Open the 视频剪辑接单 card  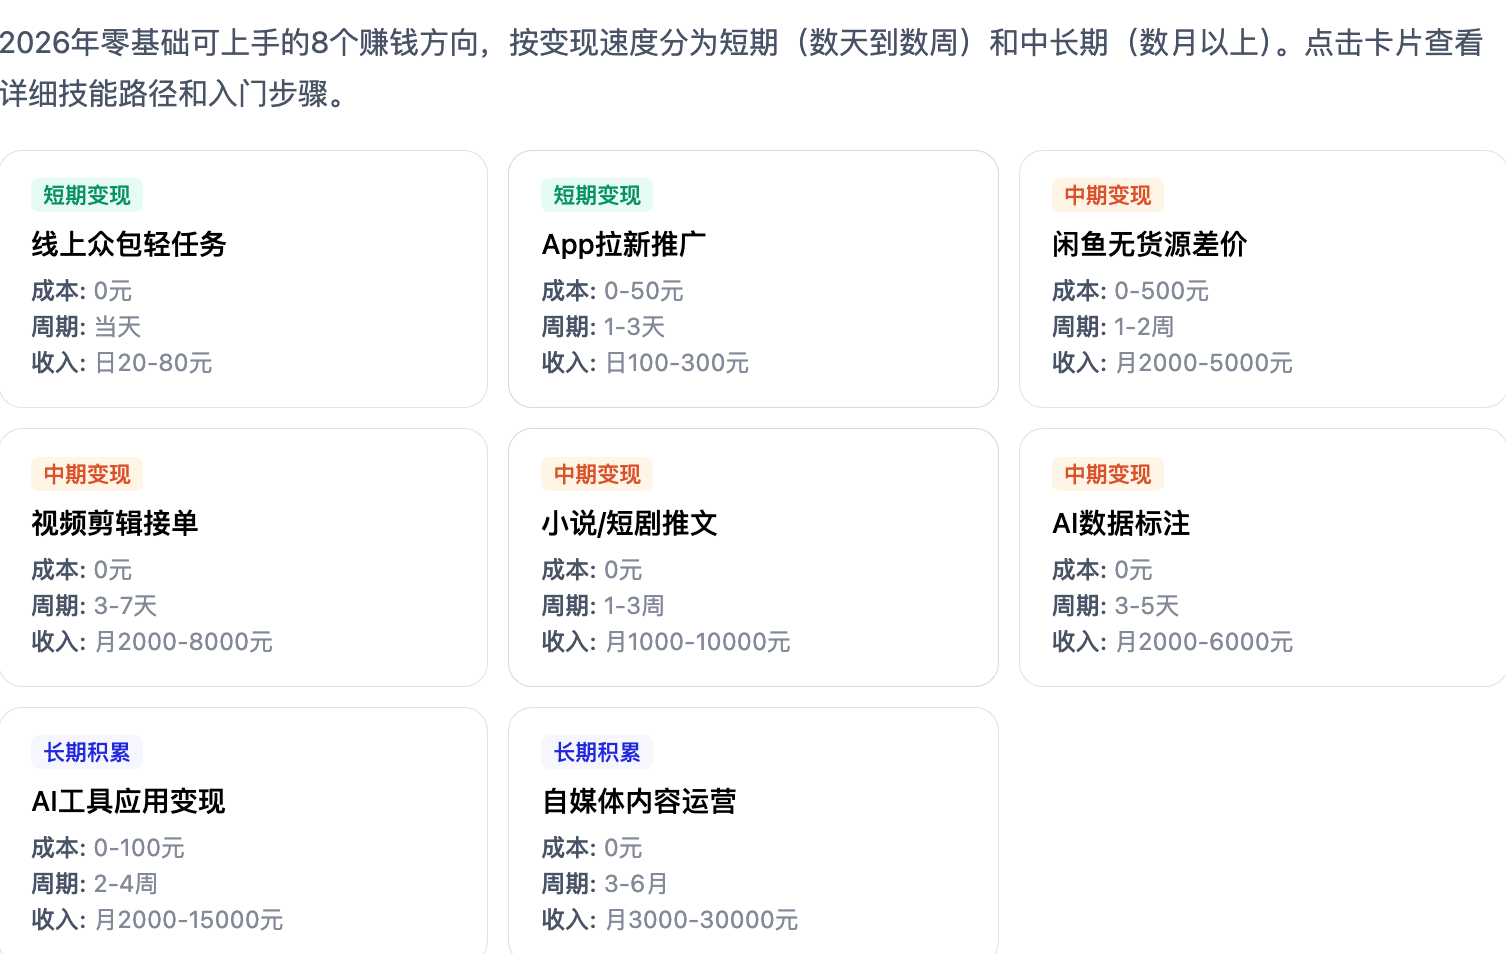243,558
